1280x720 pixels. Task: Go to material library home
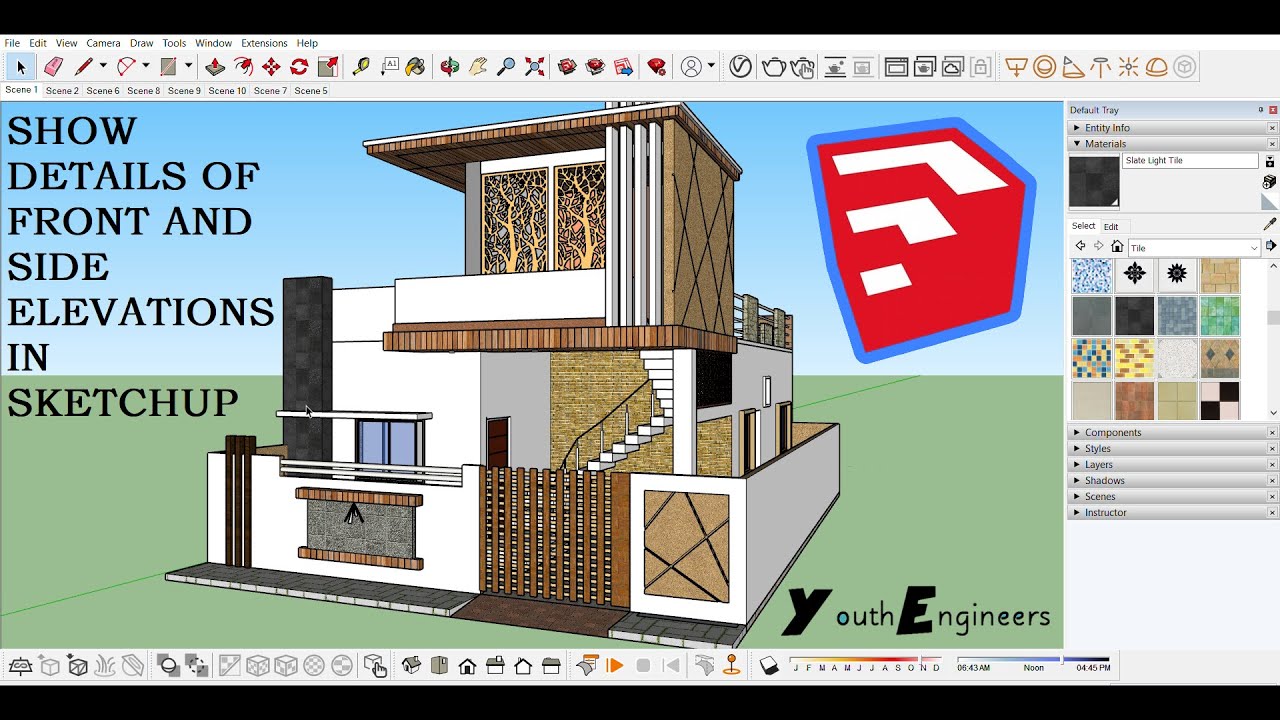1117,246
